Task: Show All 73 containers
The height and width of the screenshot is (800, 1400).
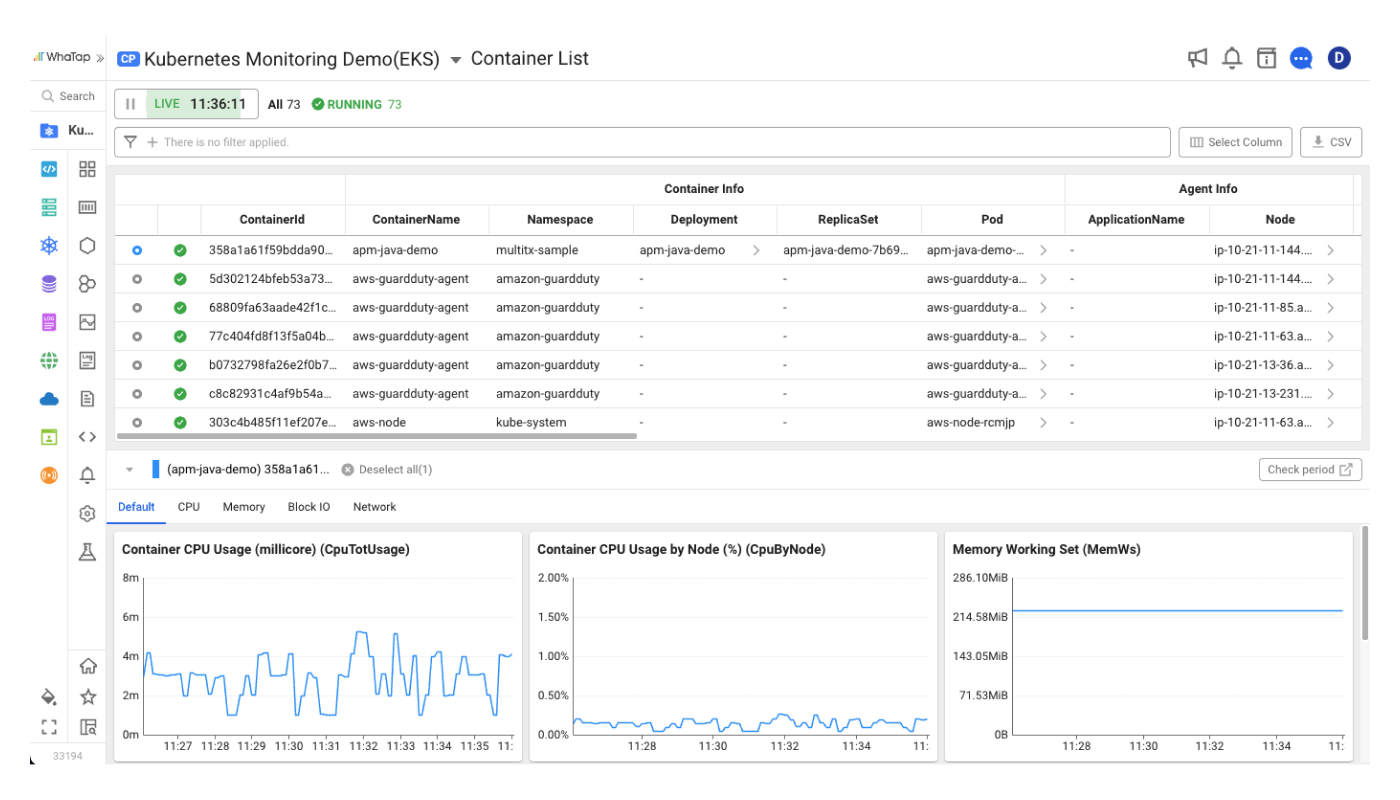Action: click(284, 104)
